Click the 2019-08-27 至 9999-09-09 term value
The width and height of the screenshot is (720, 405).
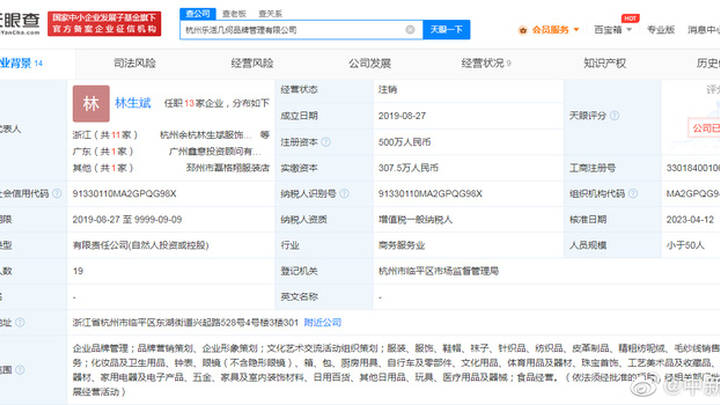coord(127,219)
